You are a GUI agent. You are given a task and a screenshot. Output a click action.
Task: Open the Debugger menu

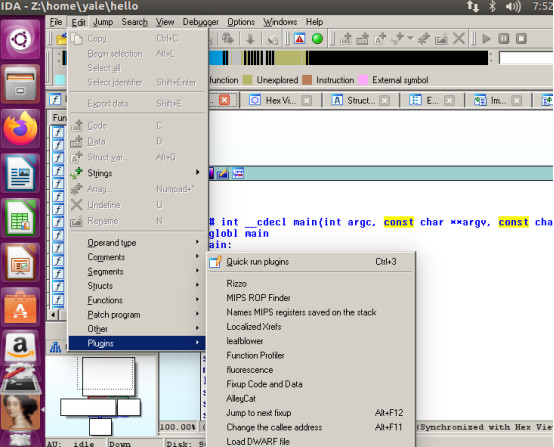tap(200, 22)
